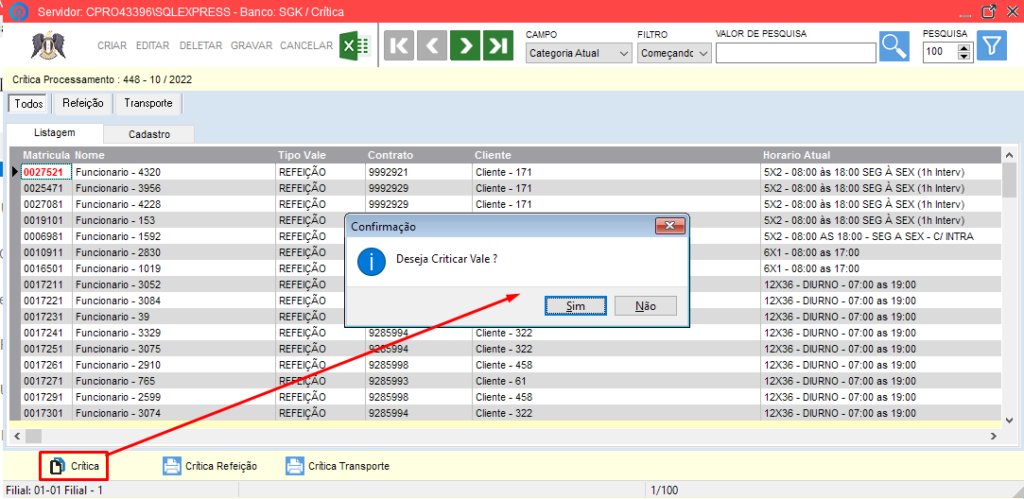The width and height of the screenshot is (1024, 499).
Task: Open the FILTRO Começando dropdown
Action: click(x=674, y=53)
